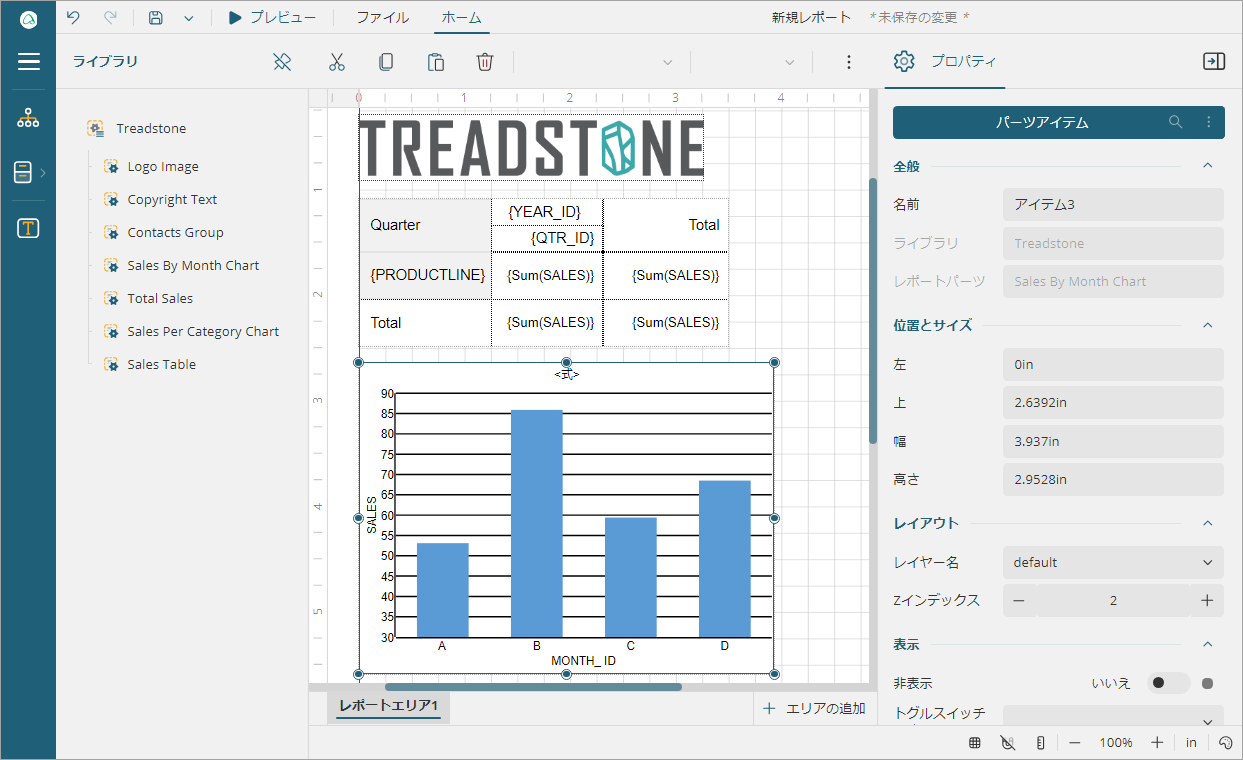Unpin the ライブラリ panel

(x=282, y=62)
